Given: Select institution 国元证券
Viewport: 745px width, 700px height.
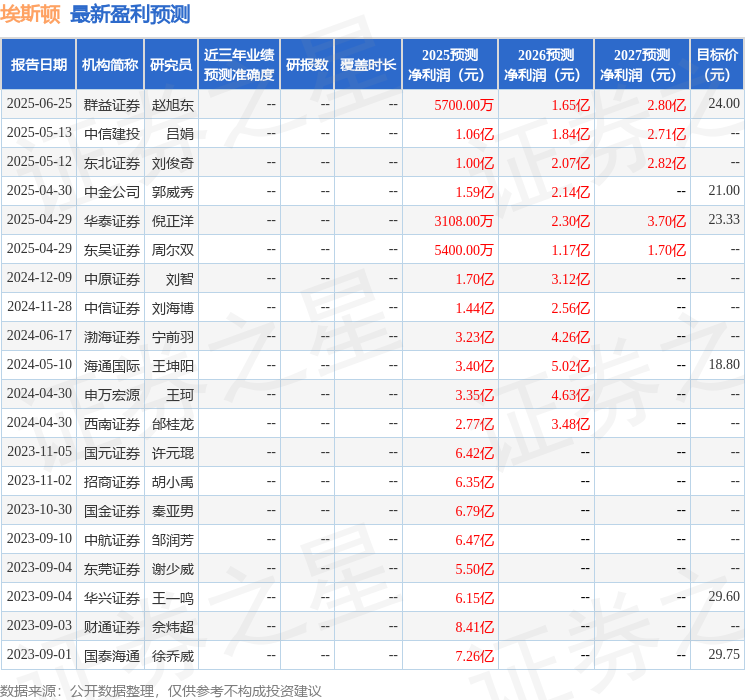Looking at the screenshot, I should (x=112, y=453).
